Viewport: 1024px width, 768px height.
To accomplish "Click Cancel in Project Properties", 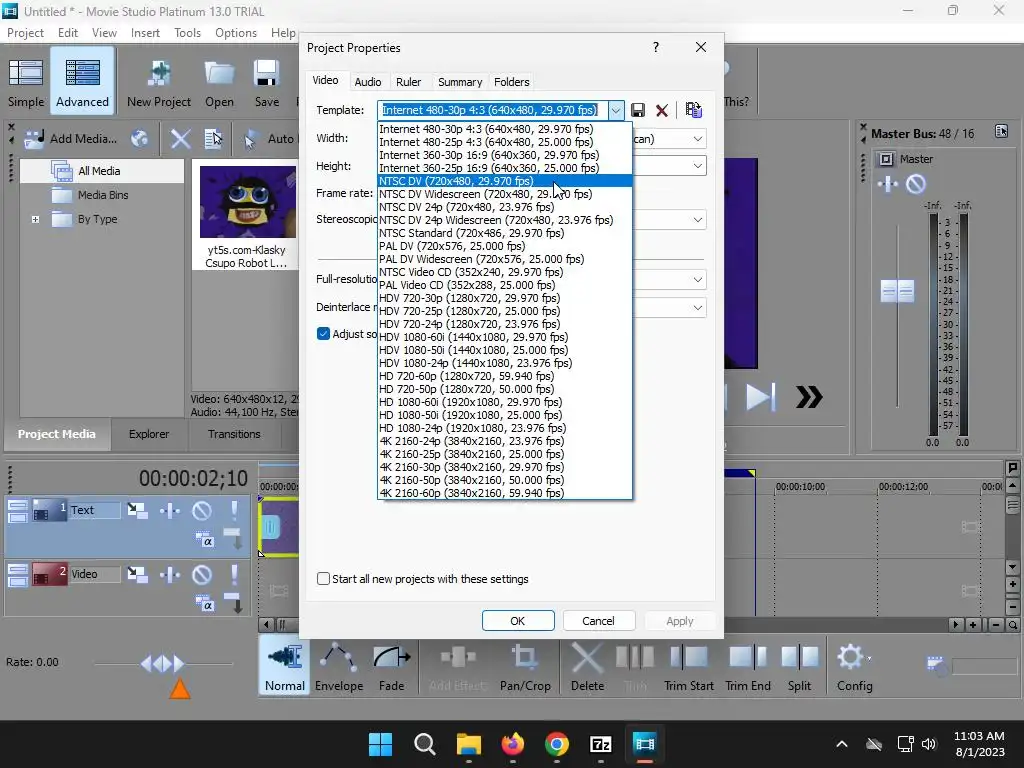I will 598,621.
